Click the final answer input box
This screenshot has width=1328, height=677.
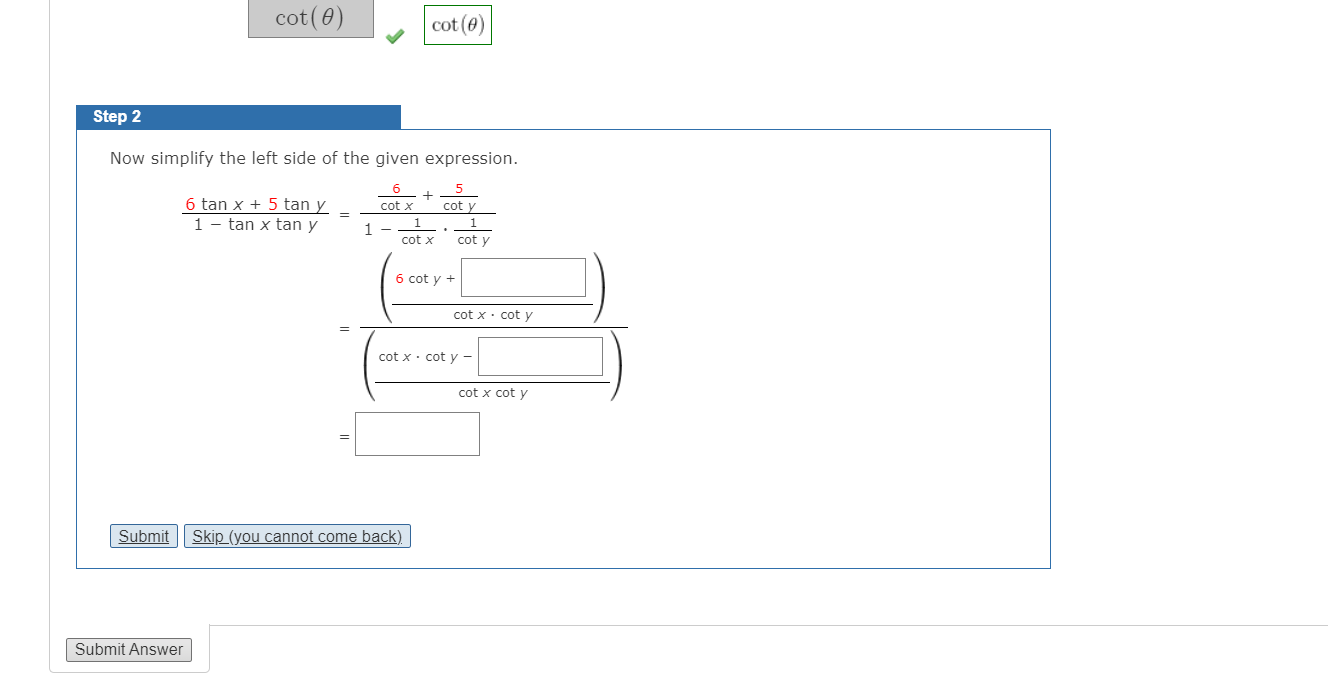(x=417, y=432)
